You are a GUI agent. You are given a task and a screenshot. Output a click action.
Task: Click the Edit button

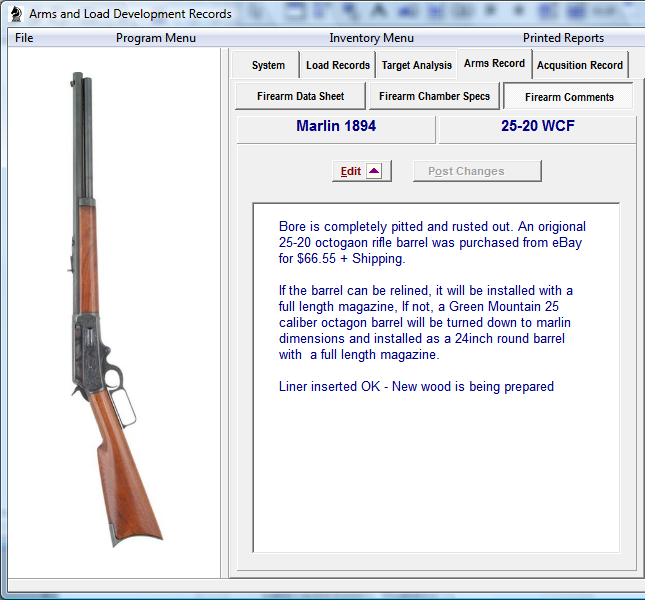[x=362, y=171]
